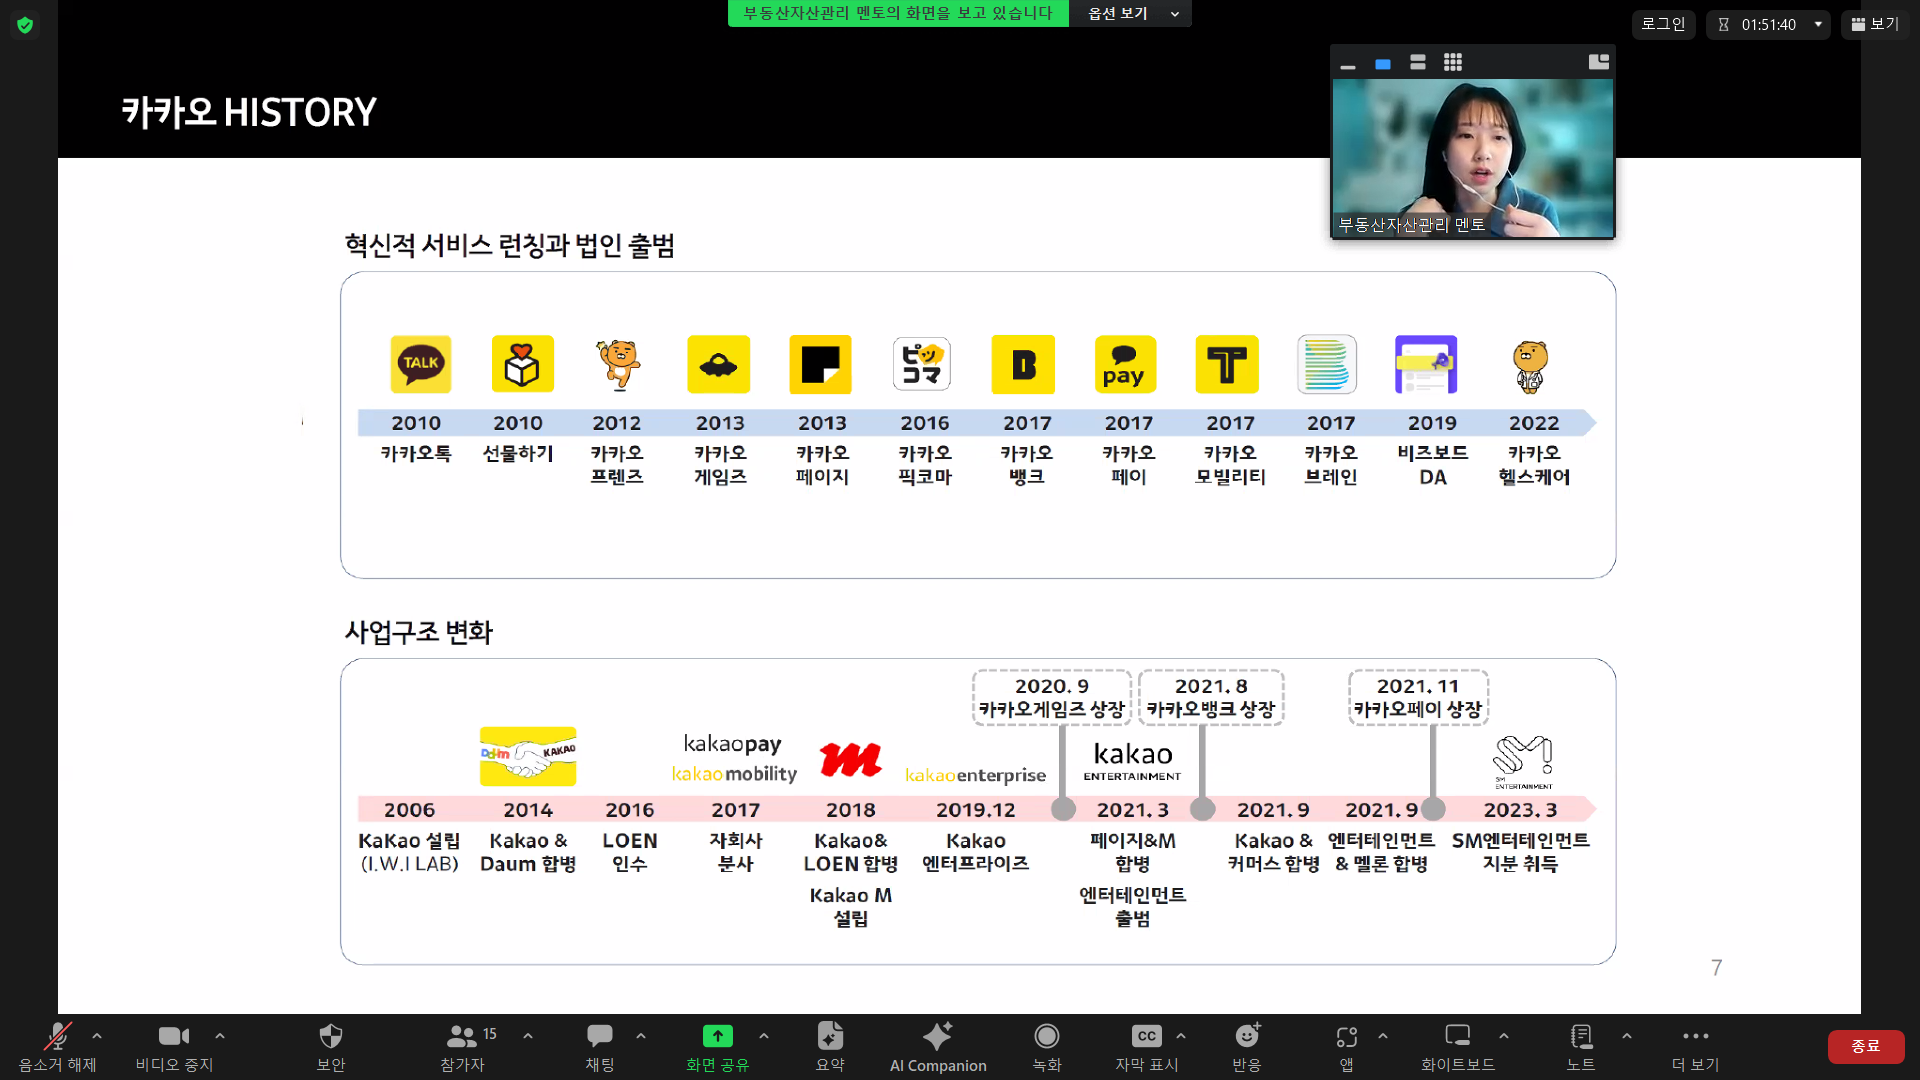Click the 카카오 모빌리티 T logo icon
Screen dimensions: 1920x1080
click(x=1227, y=364)
